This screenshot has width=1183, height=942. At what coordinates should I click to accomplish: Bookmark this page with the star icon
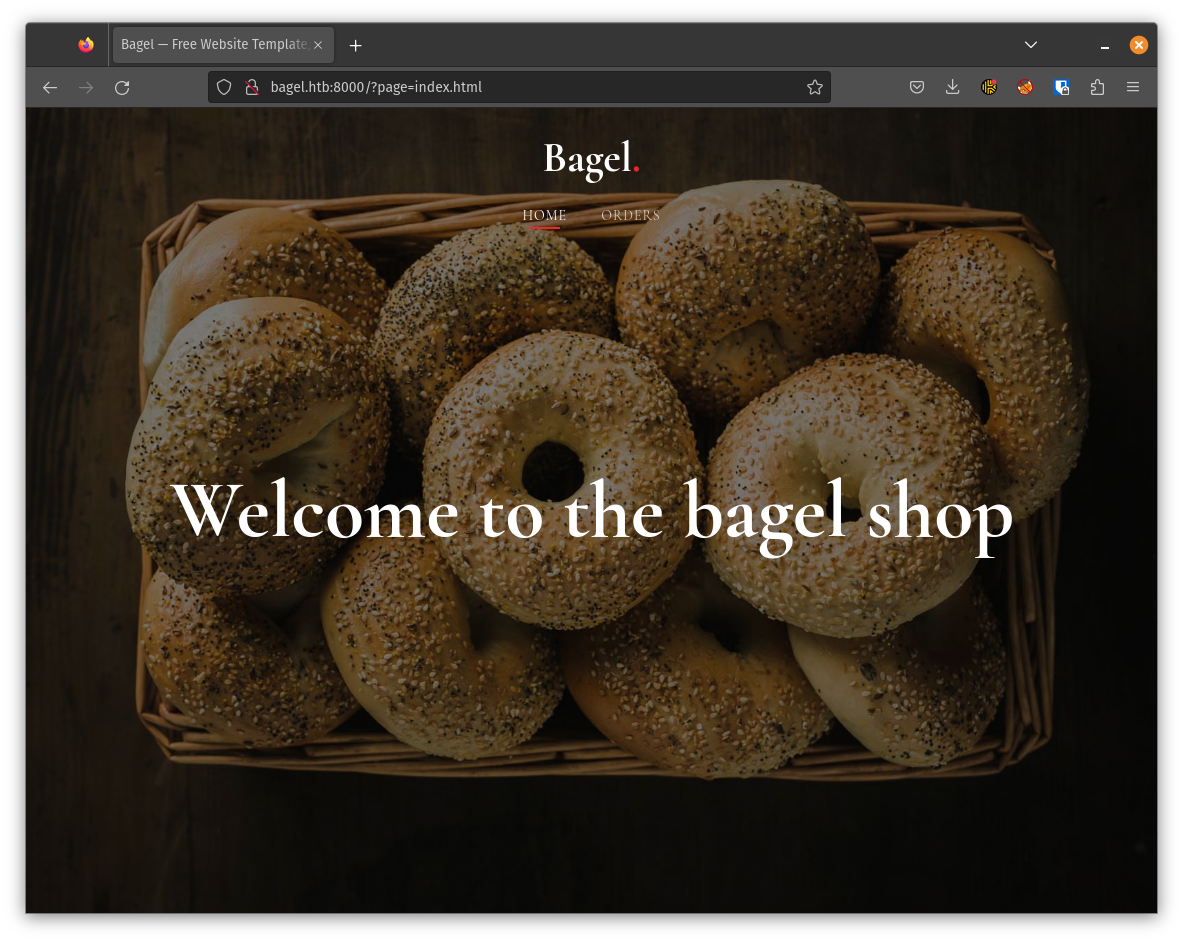click(814, 87)
